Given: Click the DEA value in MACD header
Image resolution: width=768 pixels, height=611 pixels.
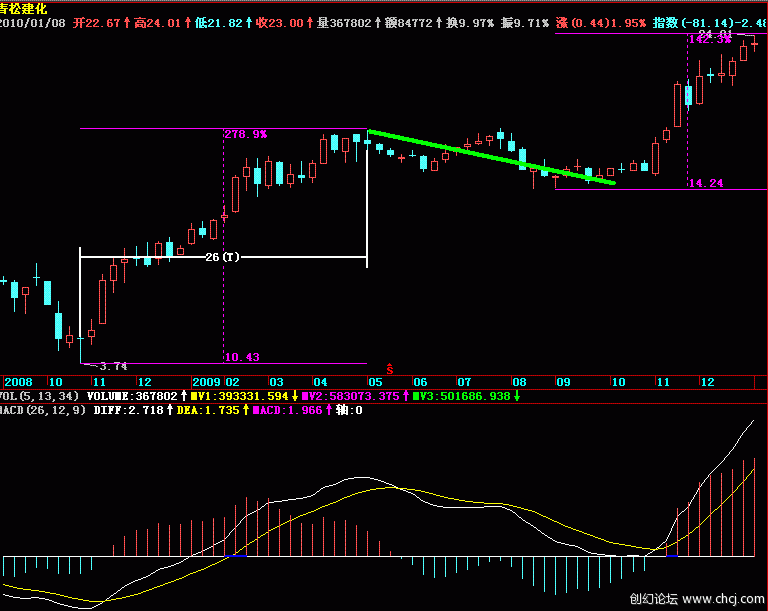Looking at the screenshot, I should pyautogui.click(x=214, y=410).
